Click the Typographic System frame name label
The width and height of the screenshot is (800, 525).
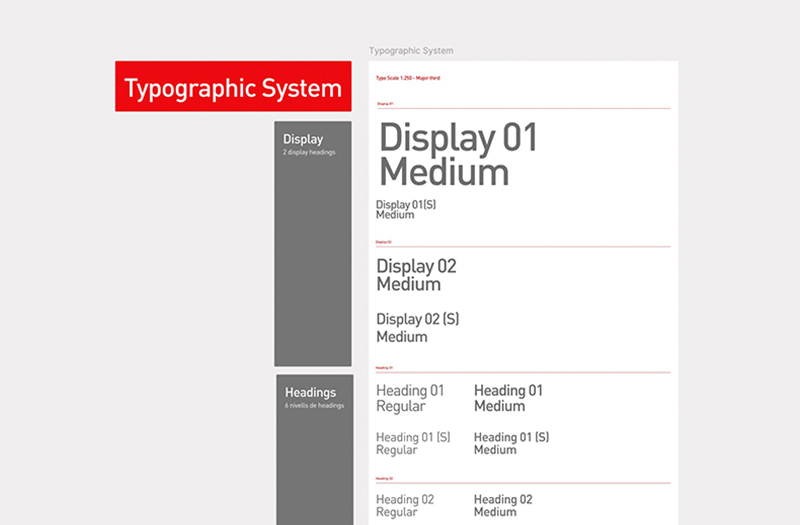410,50
